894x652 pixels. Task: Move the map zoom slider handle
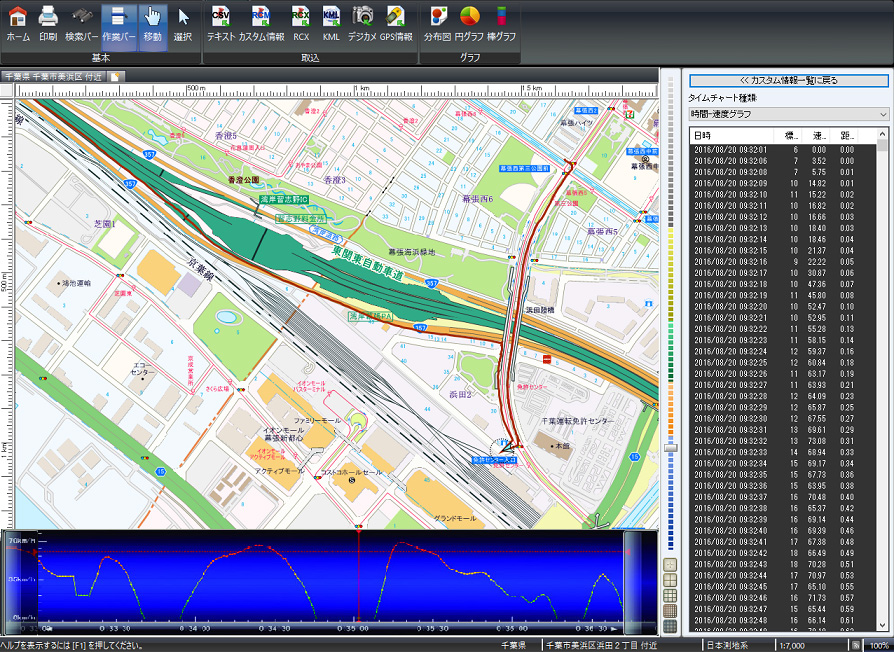(x=671, y=448)
